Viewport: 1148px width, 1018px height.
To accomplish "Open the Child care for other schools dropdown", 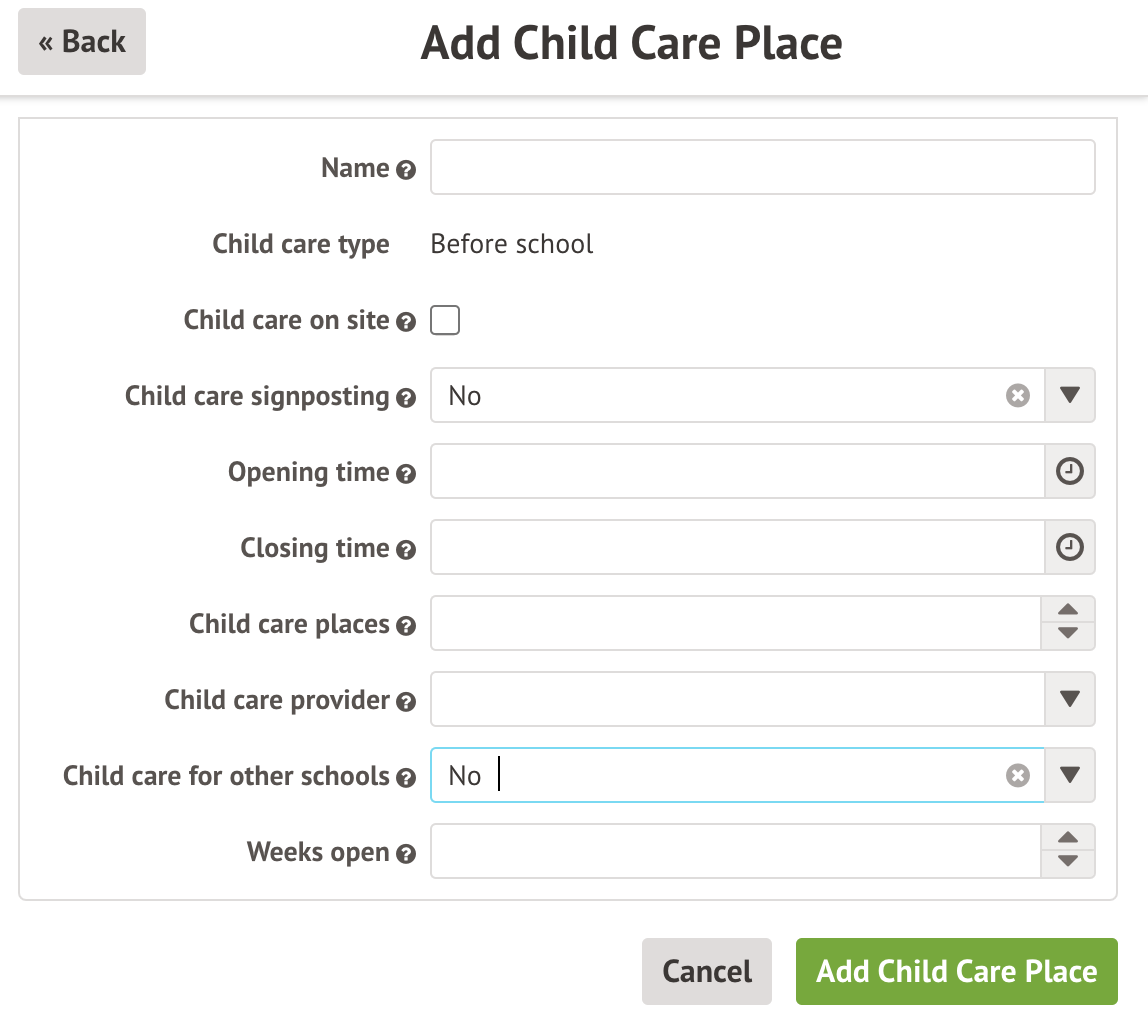I will click(1069, 775).
